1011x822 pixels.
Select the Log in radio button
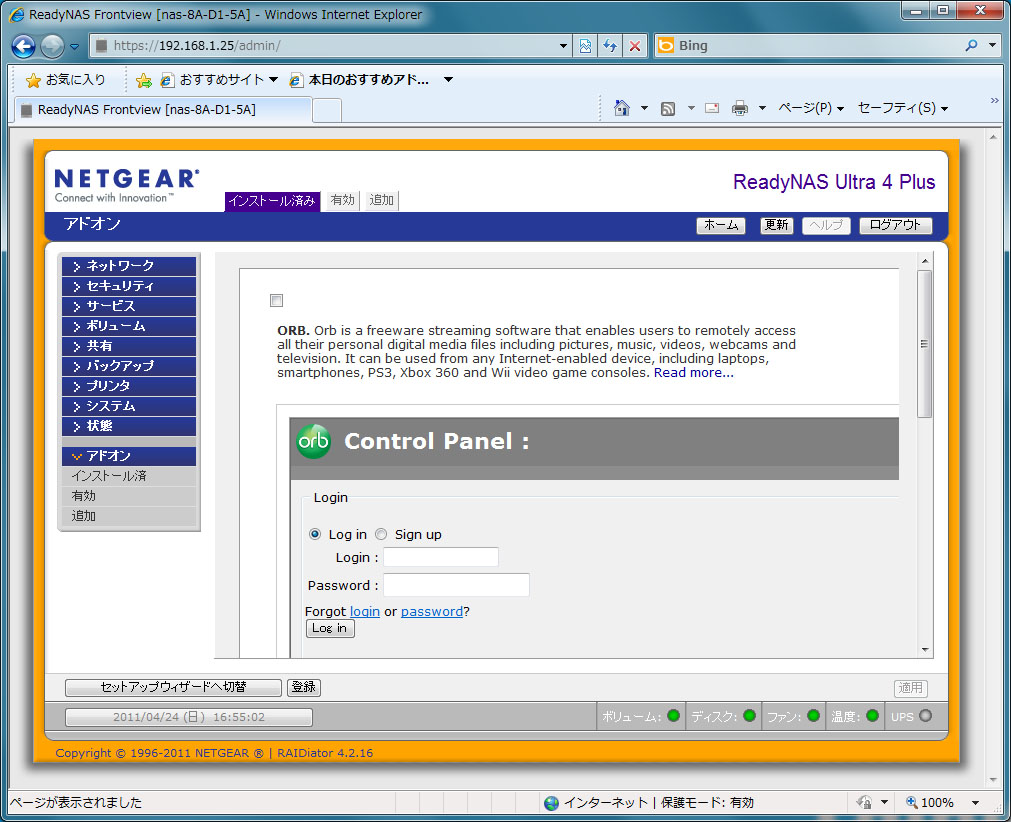(316, 534)
